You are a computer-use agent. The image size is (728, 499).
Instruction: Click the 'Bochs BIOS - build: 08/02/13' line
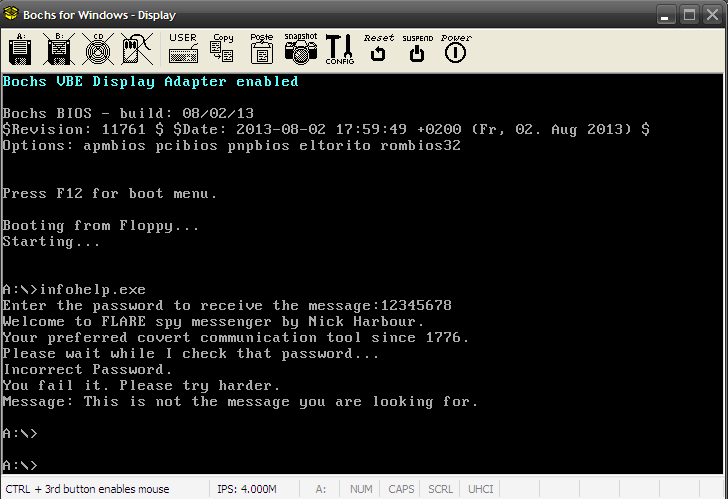point(128,114)
